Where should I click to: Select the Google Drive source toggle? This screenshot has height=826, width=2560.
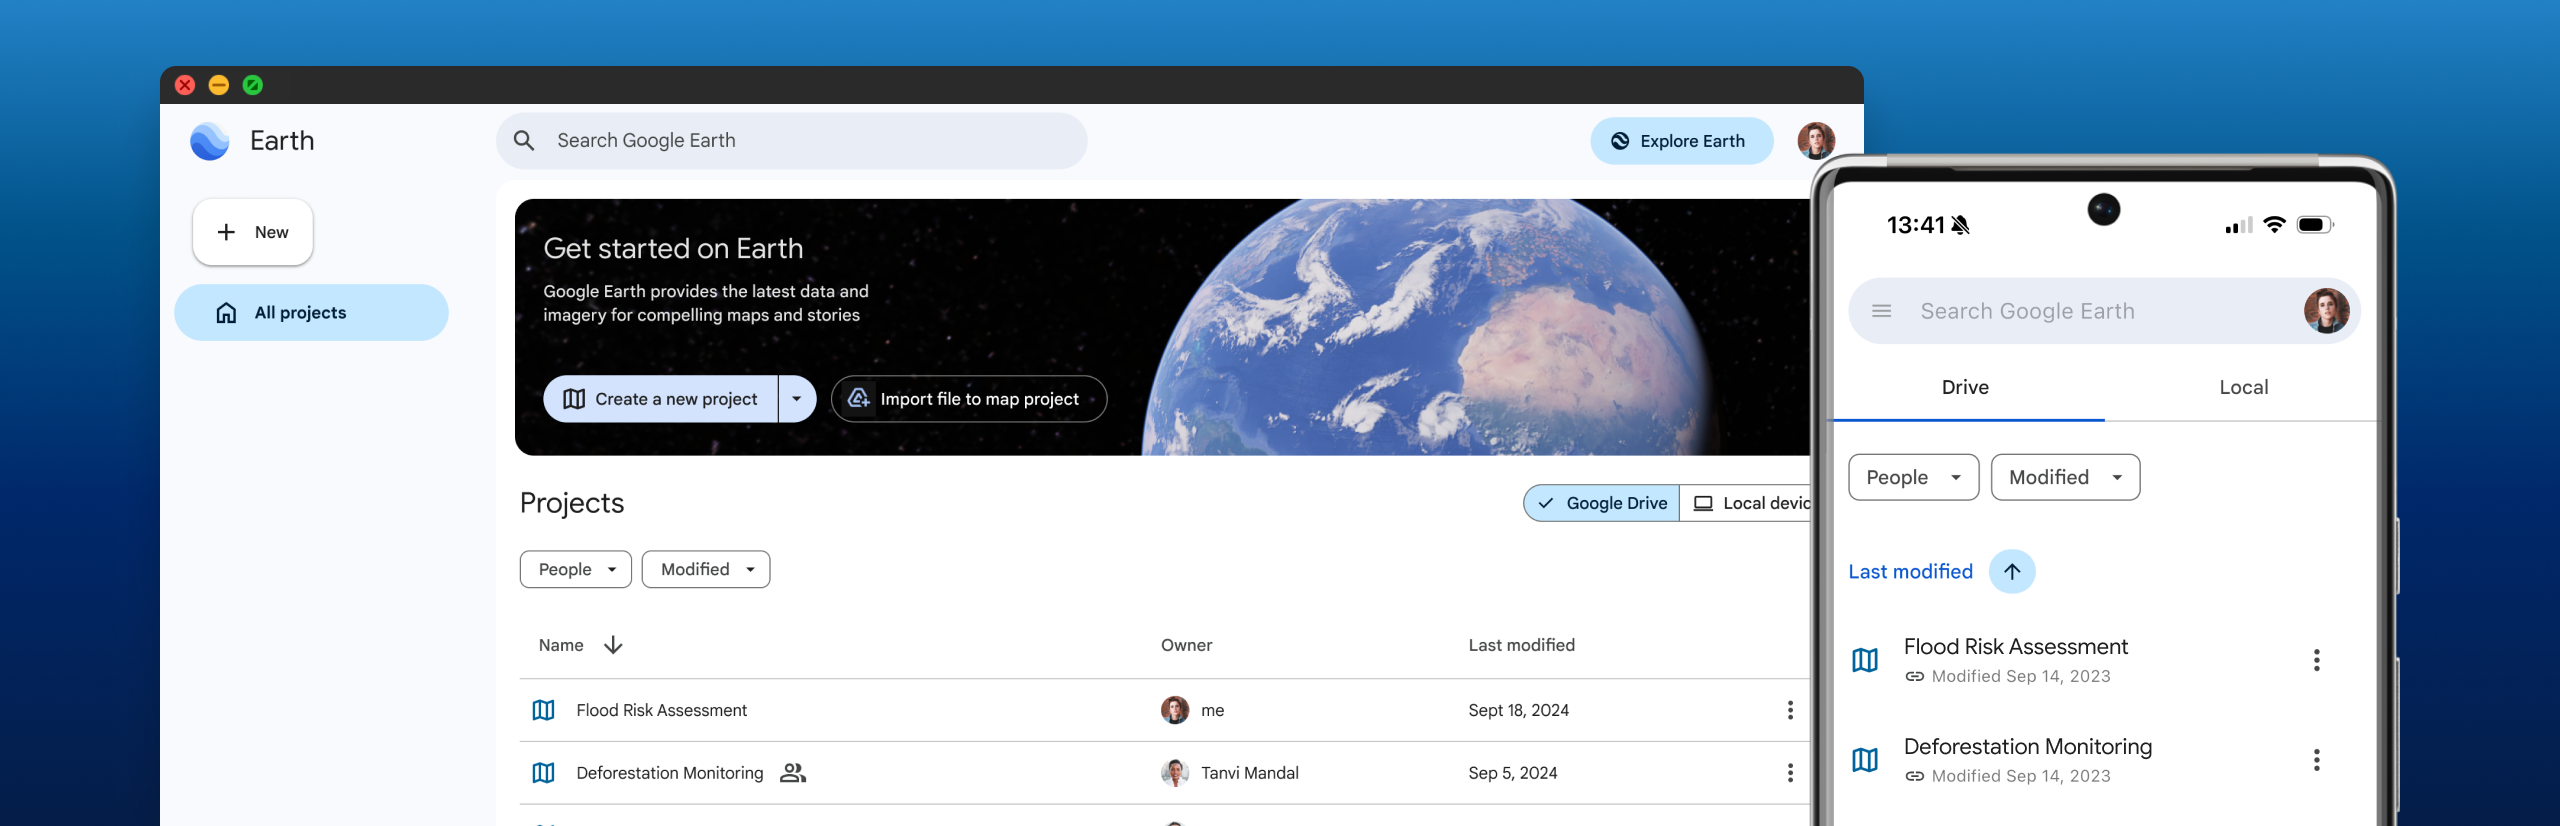point(1601,504)
